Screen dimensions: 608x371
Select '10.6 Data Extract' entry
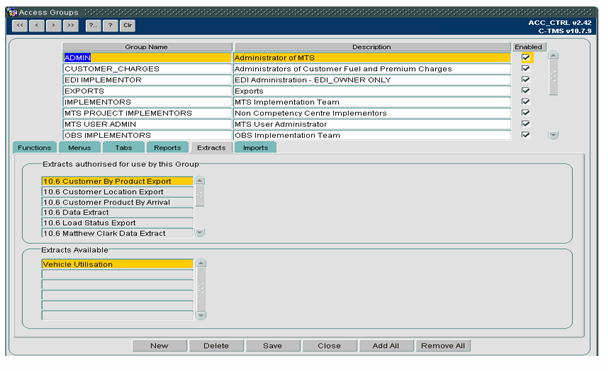(117, 212)
